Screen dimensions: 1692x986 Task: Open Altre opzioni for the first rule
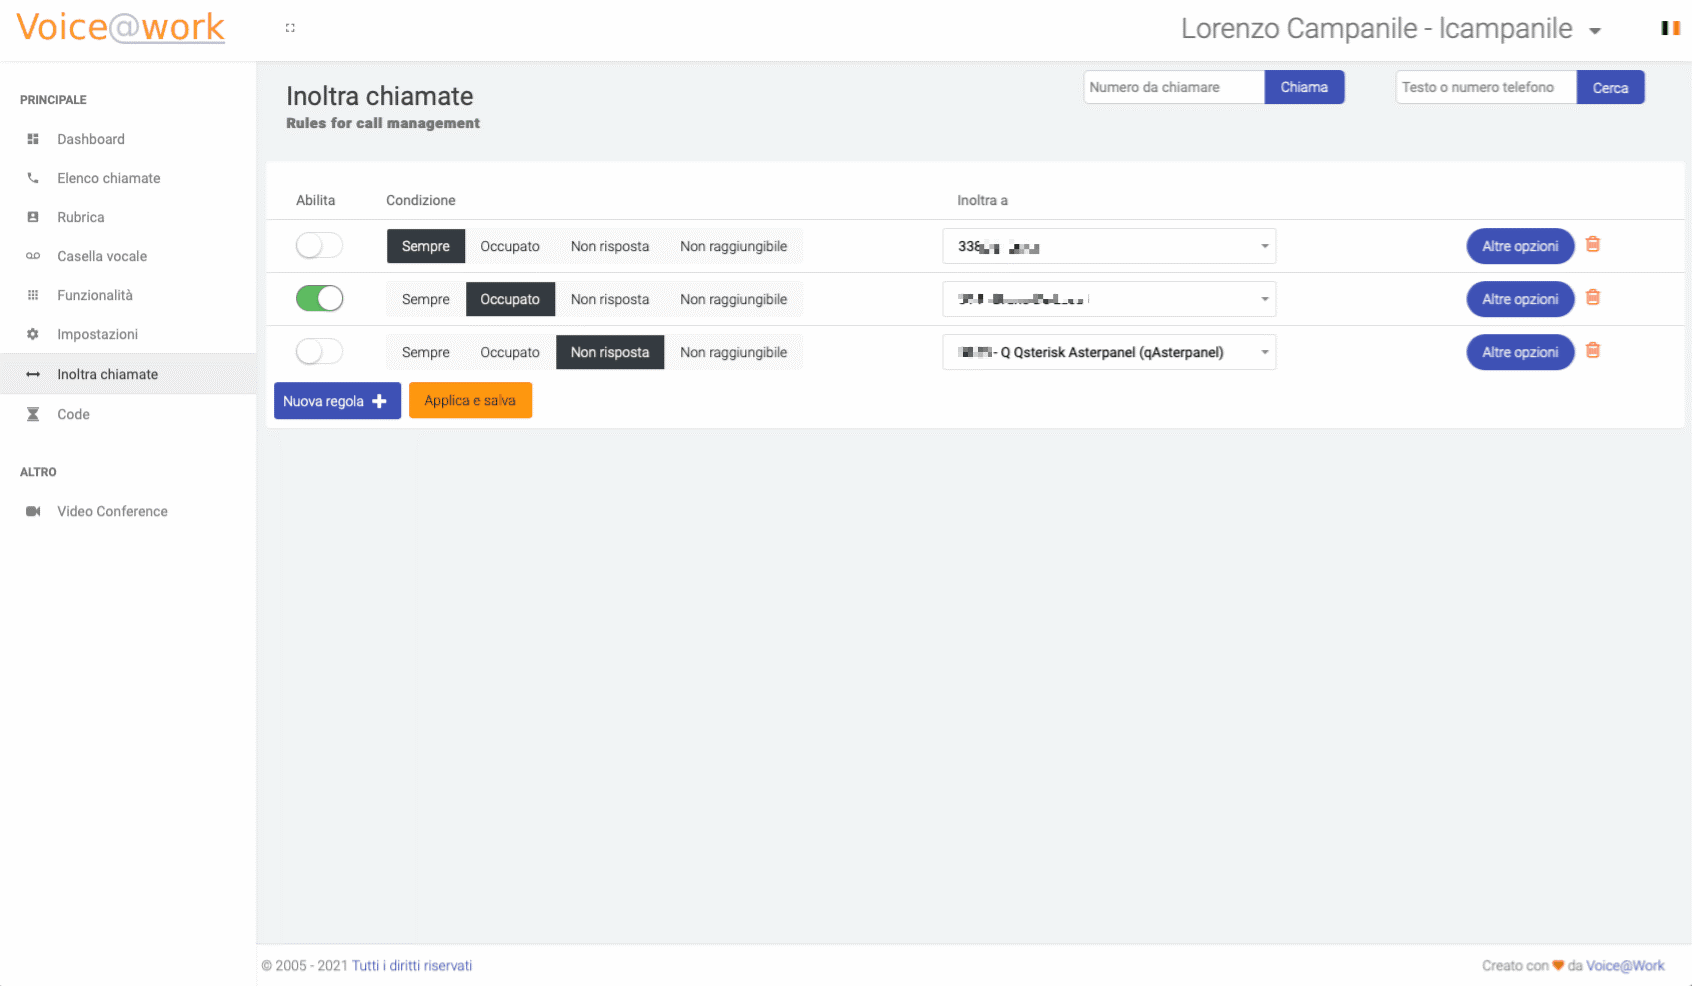point(1520,246)
